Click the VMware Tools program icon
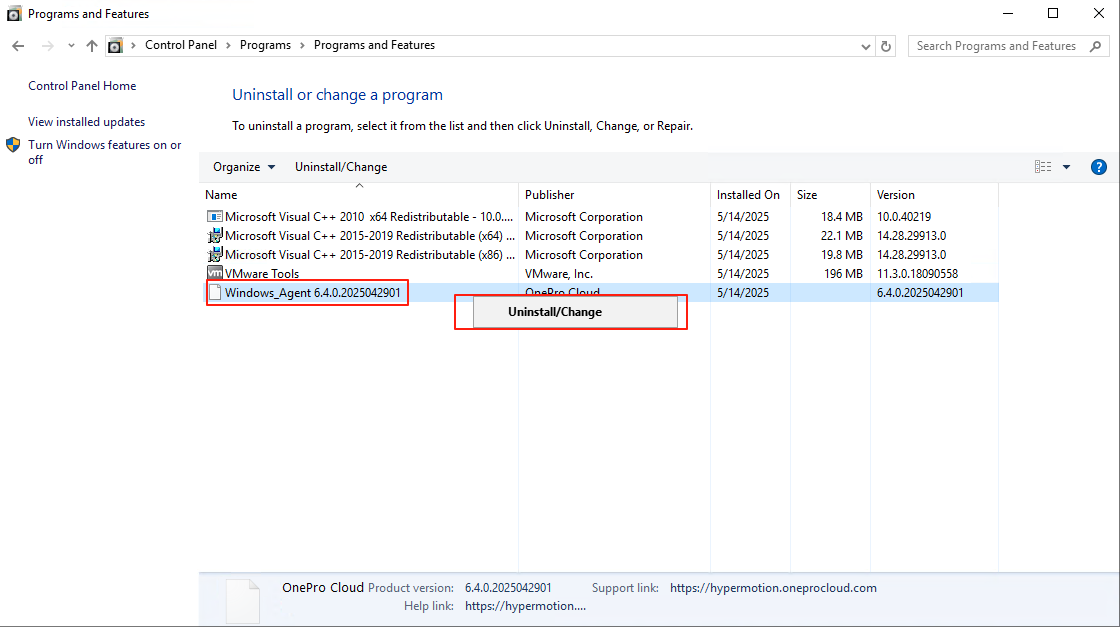 (x=214, y=273)
